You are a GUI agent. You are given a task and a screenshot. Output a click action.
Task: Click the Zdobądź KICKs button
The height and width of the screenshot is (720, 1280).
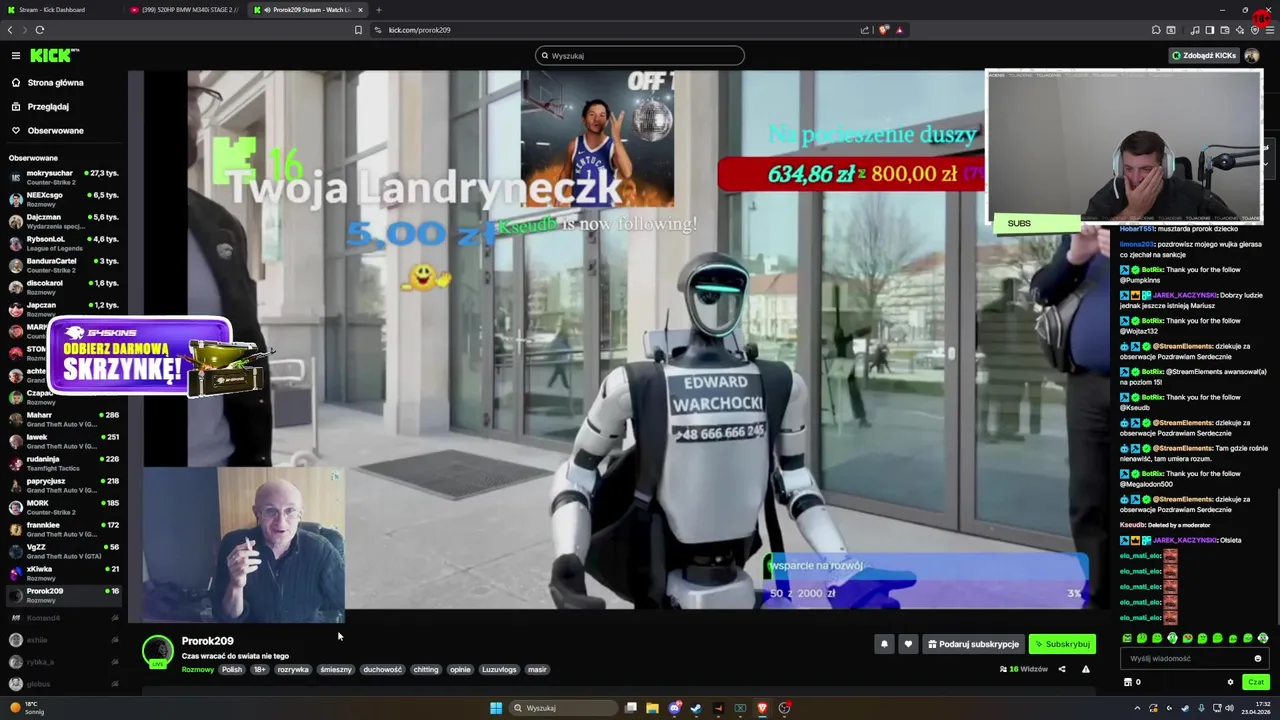point(1204,55)
